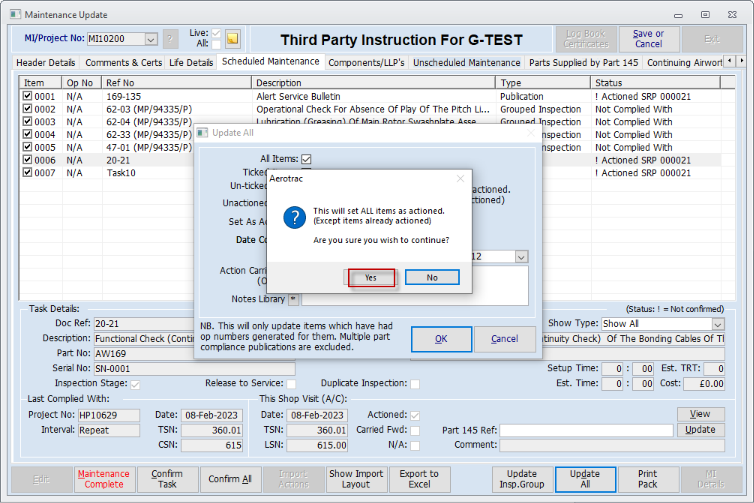Screen dimensions: 754x503
Task: Click the Notes Library asterisk button
Action: (294, 298)
